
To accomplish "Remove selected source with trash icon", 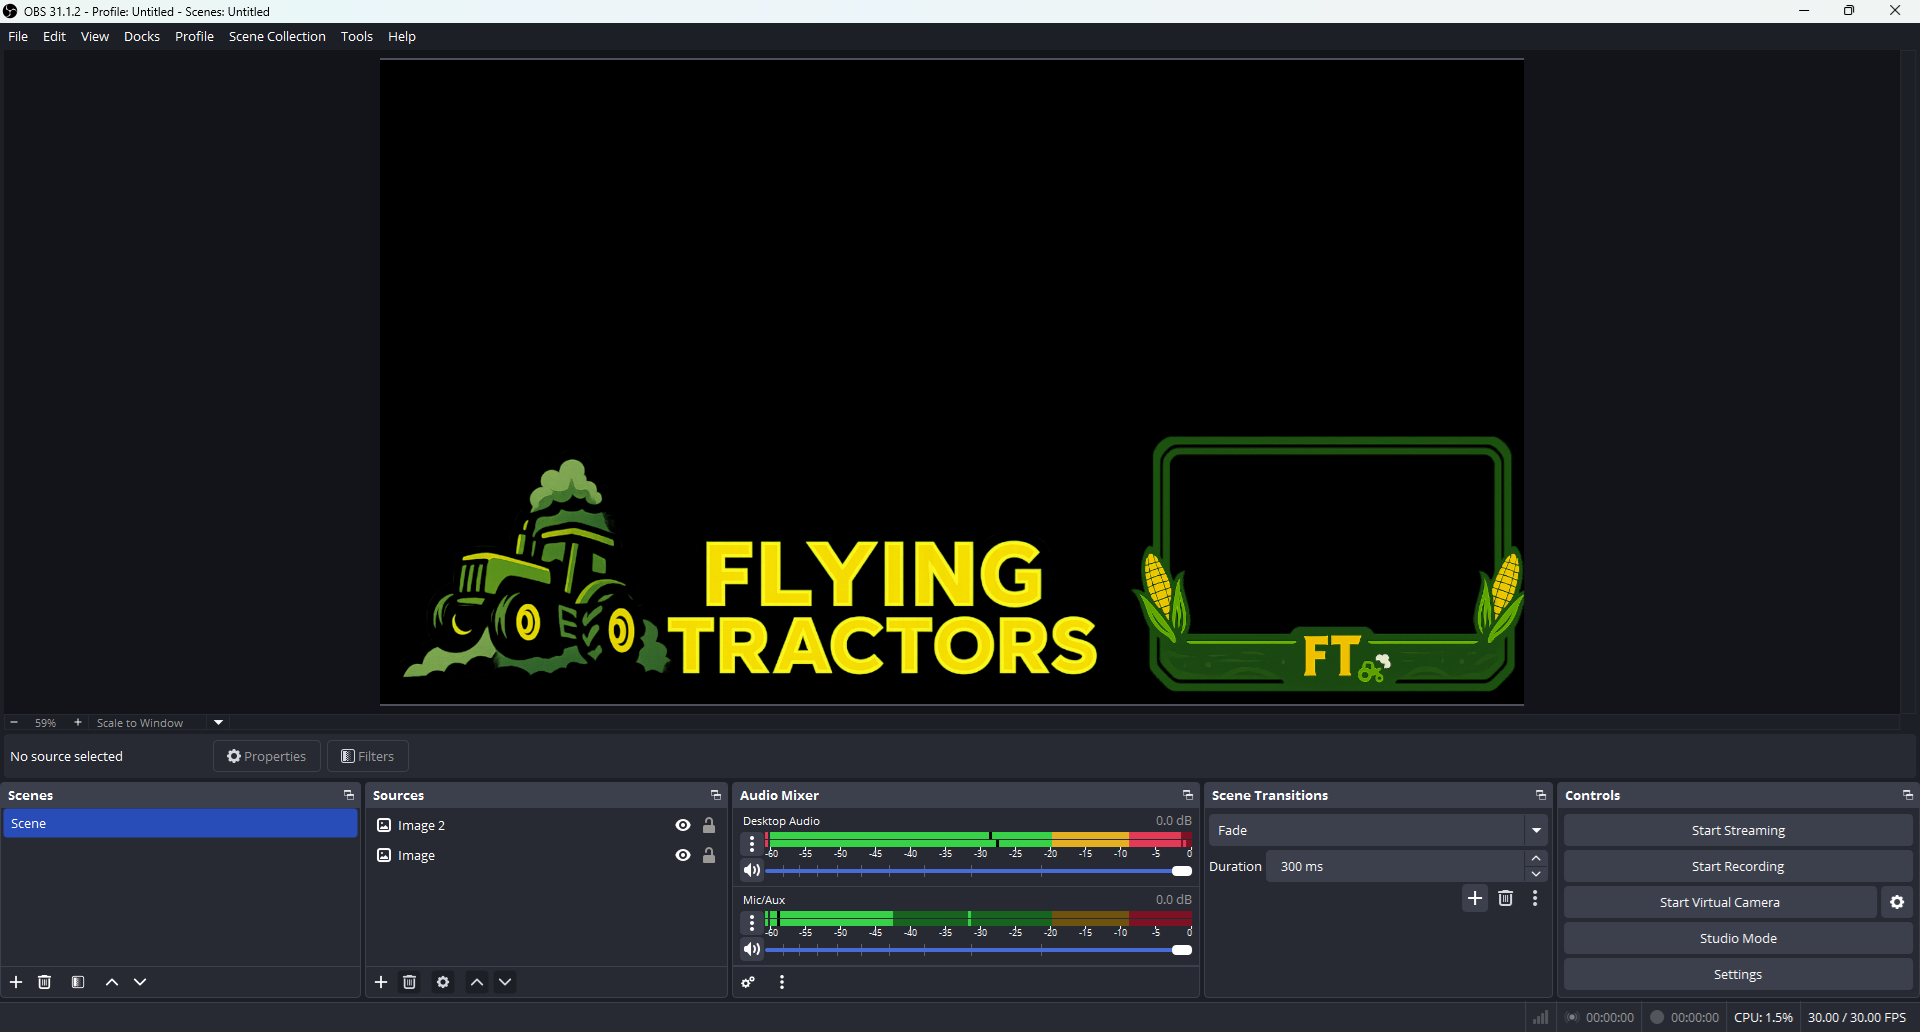I will coord(410,982).
